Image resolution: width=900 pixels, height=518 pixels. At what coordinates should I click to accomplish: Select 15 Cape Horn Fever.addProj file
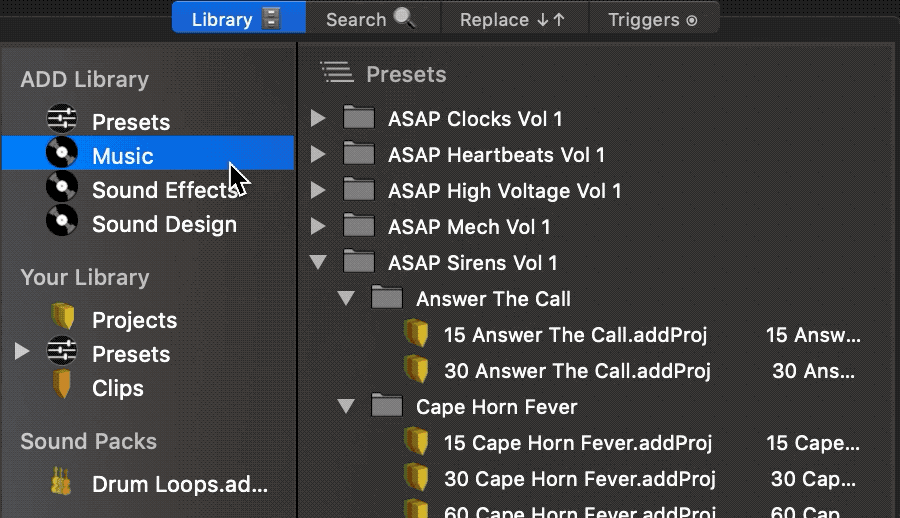[577, 443]
